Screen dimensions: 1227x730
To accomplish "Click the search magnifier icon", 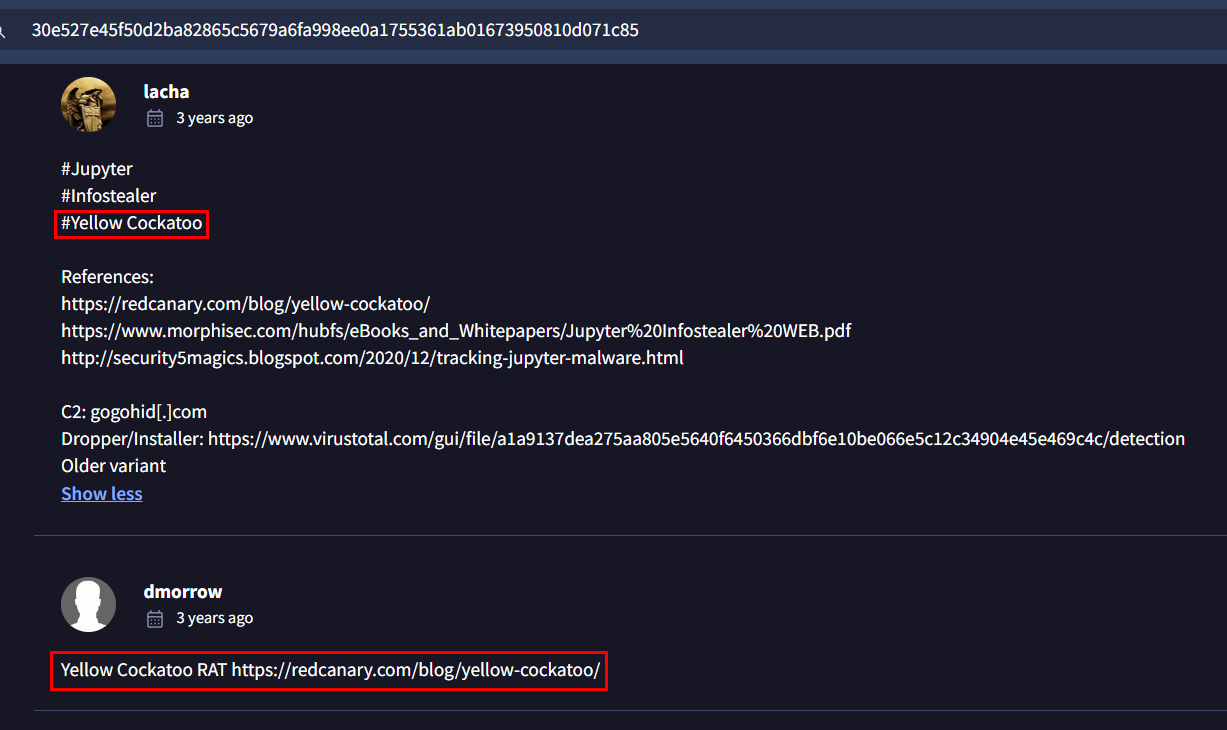I will pyautogui.click(x=3, y=30).
